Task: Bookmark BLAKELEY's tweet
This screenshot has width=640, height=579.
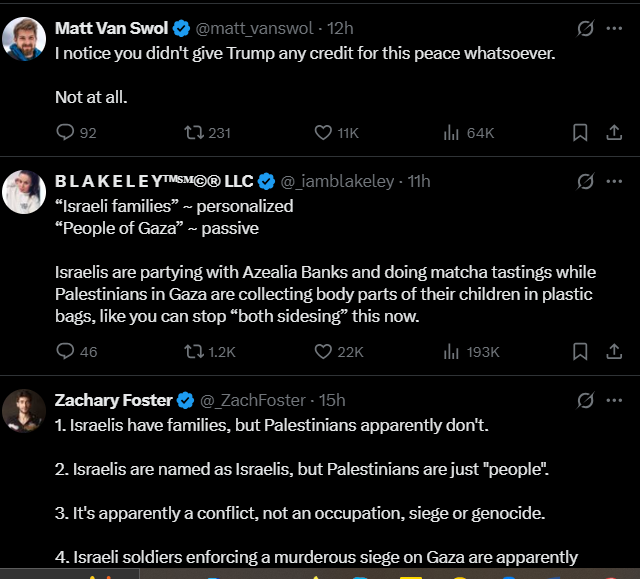Action: [x=580, y=351]
